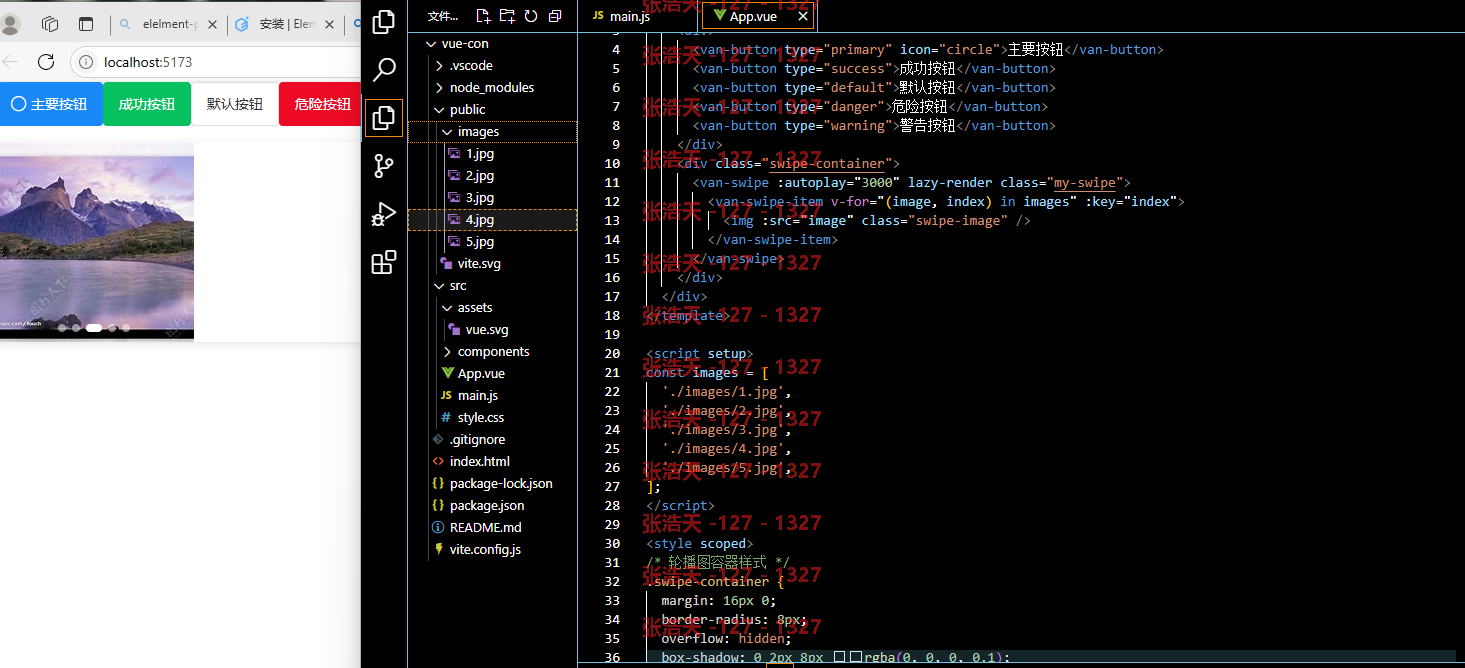The width and height of the screenshot is (1465, 668).
Task: Open 2.jpg in the explorer tree
Action: [480, 176]
